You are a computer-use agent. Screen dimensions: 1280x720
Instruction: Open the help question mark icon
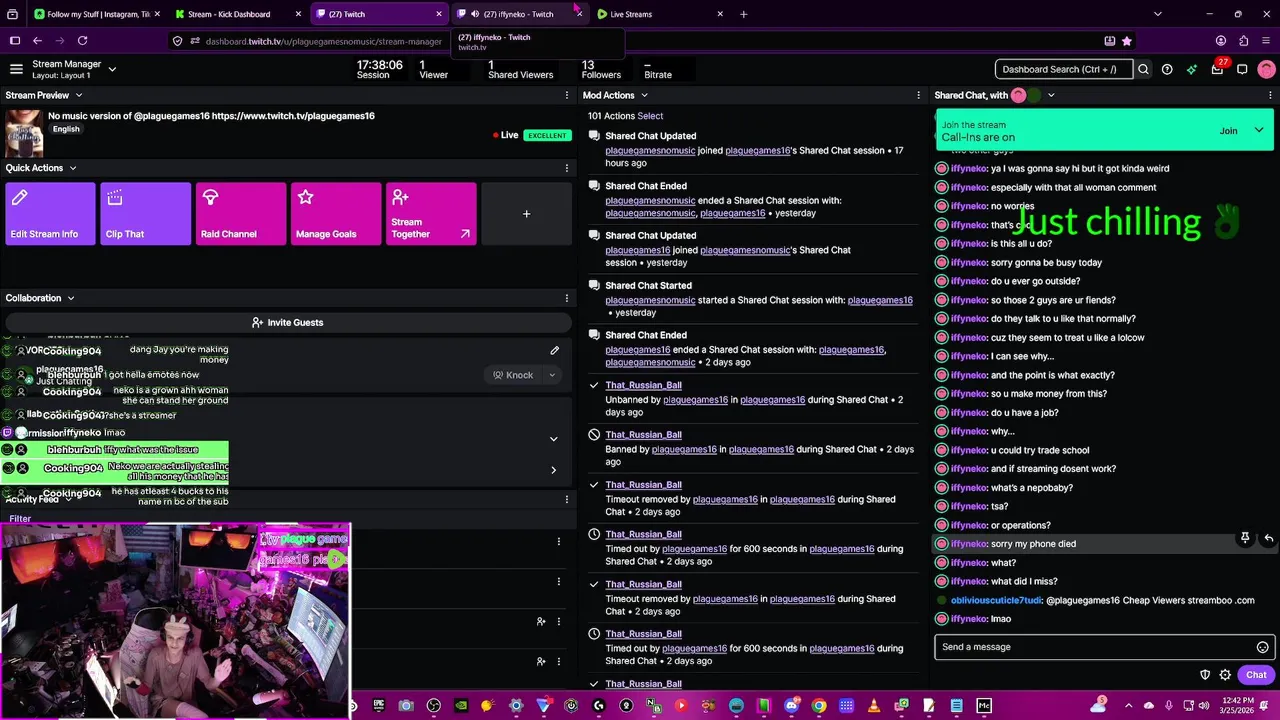pyautogui.click(x=1167, y=69)
